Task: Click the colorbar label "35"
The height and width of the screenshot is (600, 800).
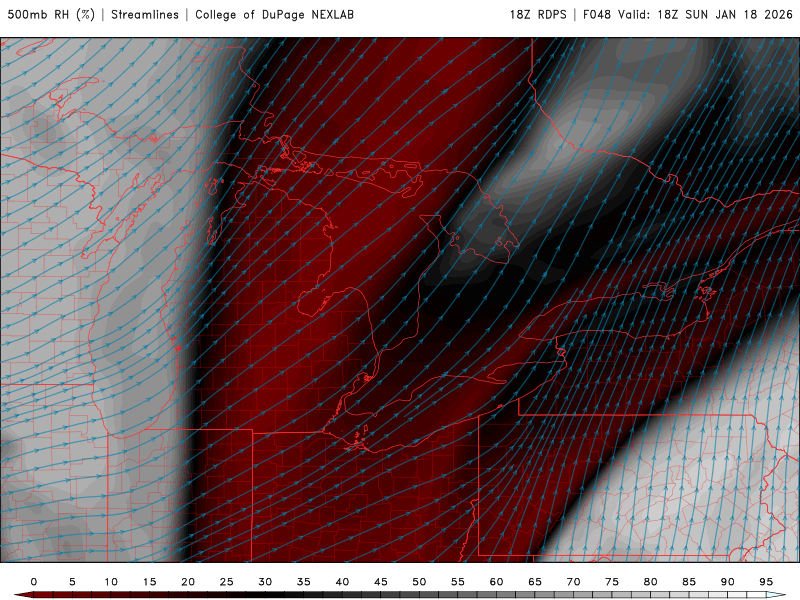Action: coord(304,582)
